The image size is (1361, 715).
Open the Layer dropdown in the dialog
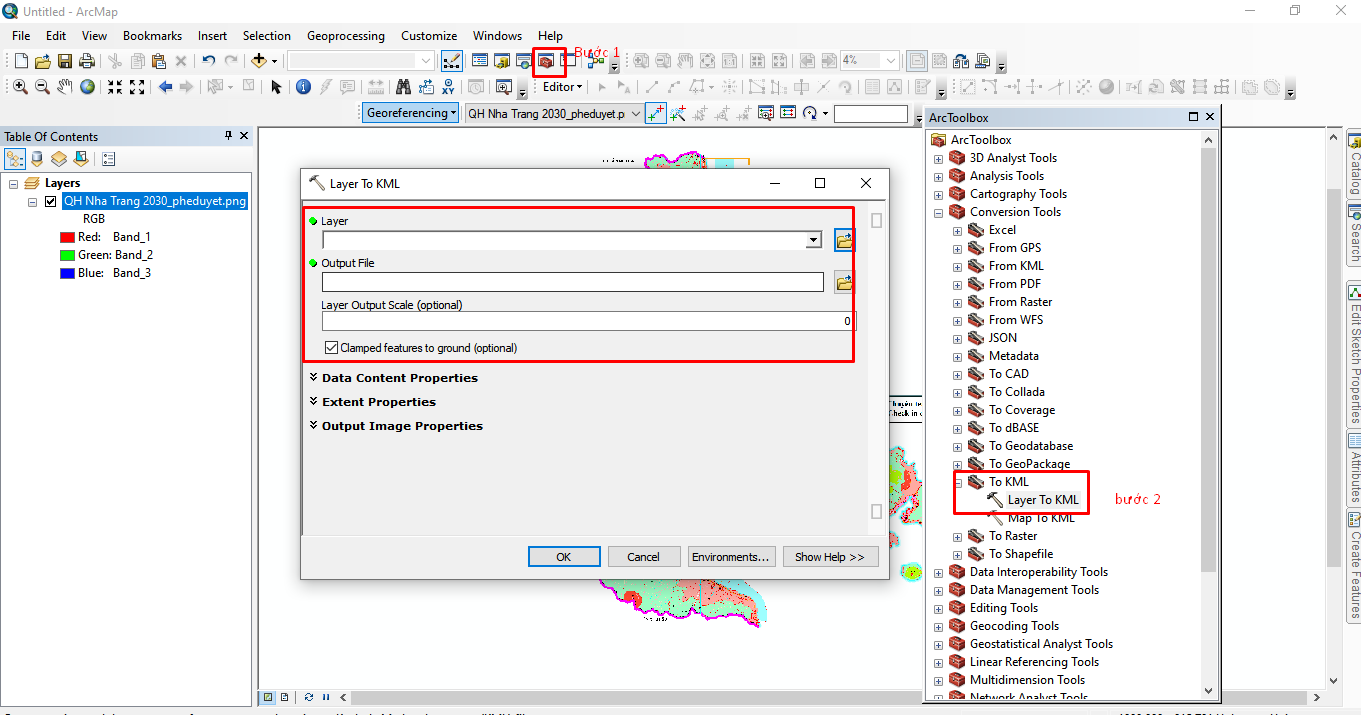(814, 240)
